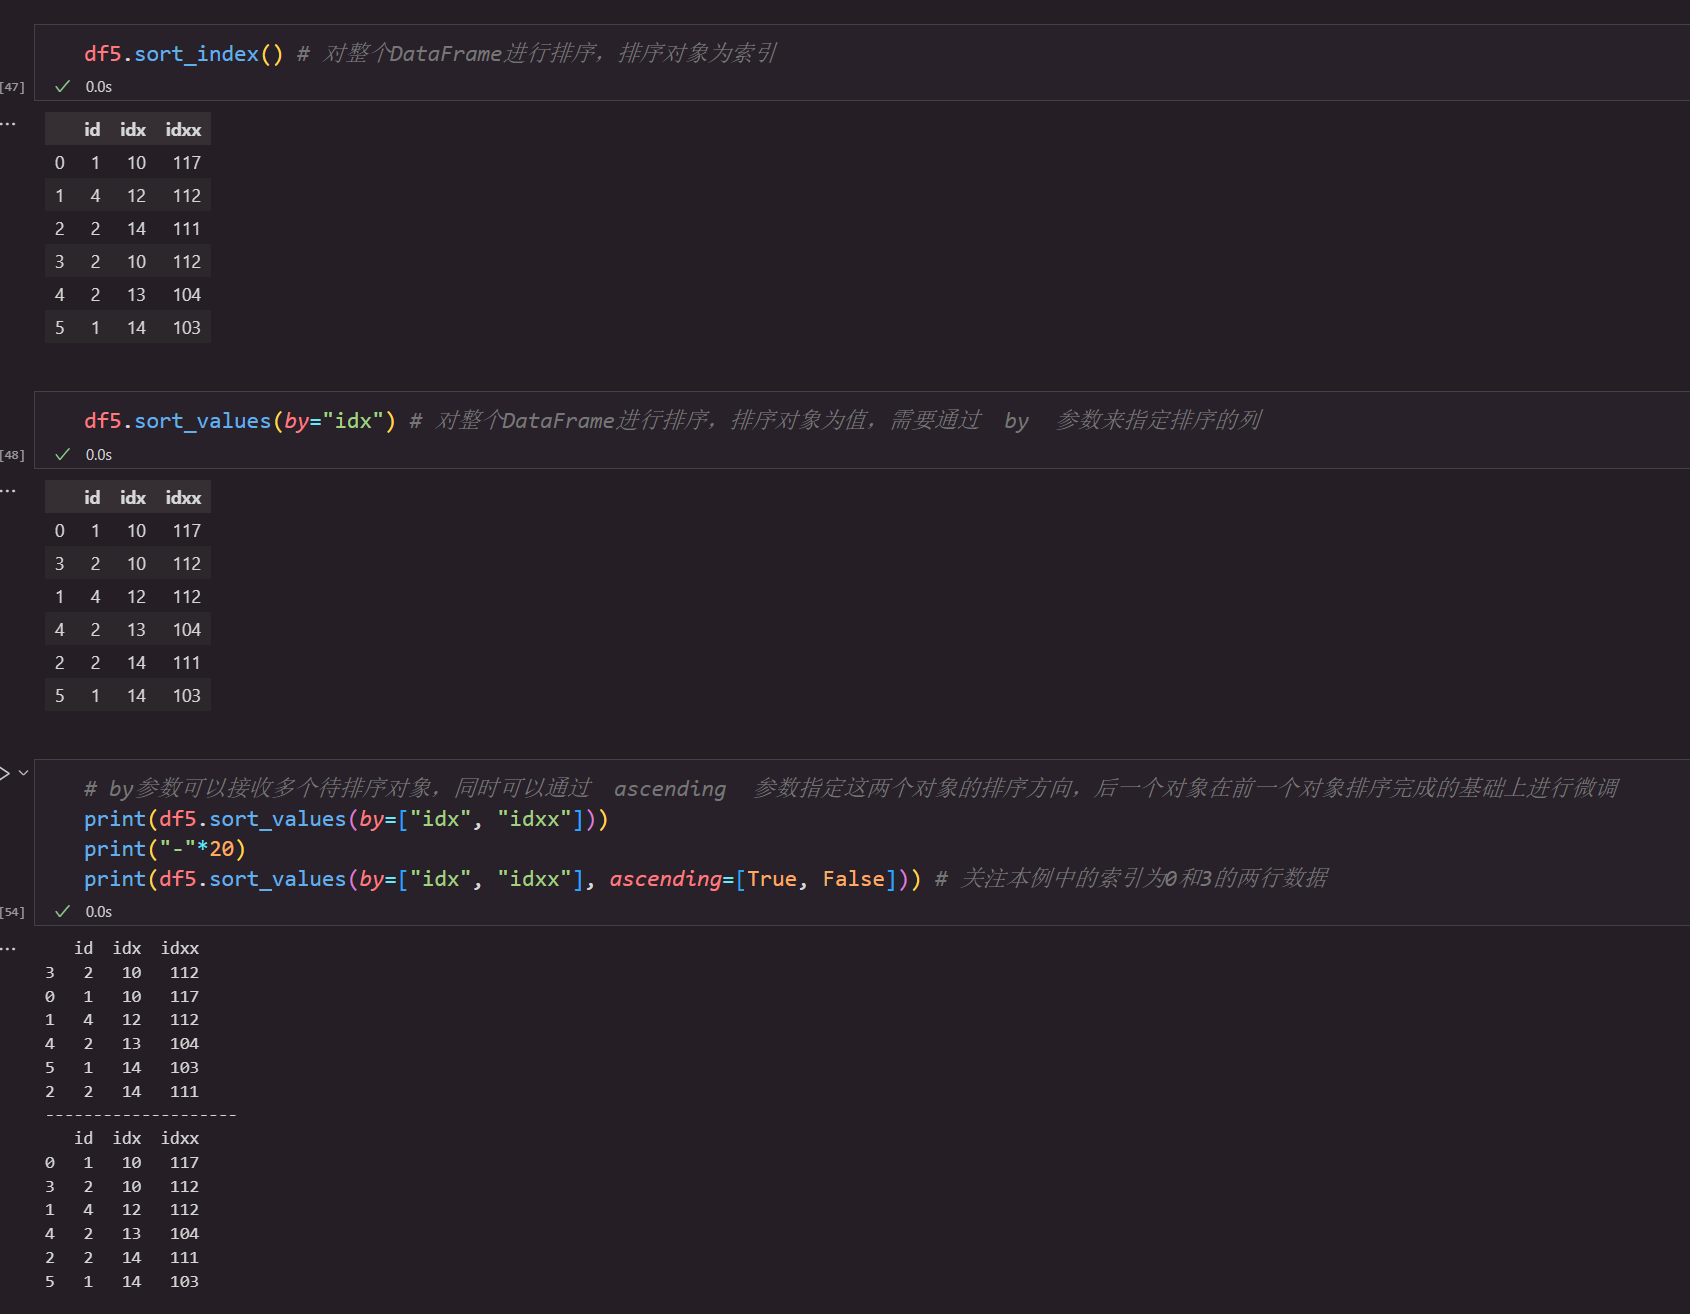Click value 103 in the sort_values output table
The image size is (1690, 1314).
(x=187, y=696)
